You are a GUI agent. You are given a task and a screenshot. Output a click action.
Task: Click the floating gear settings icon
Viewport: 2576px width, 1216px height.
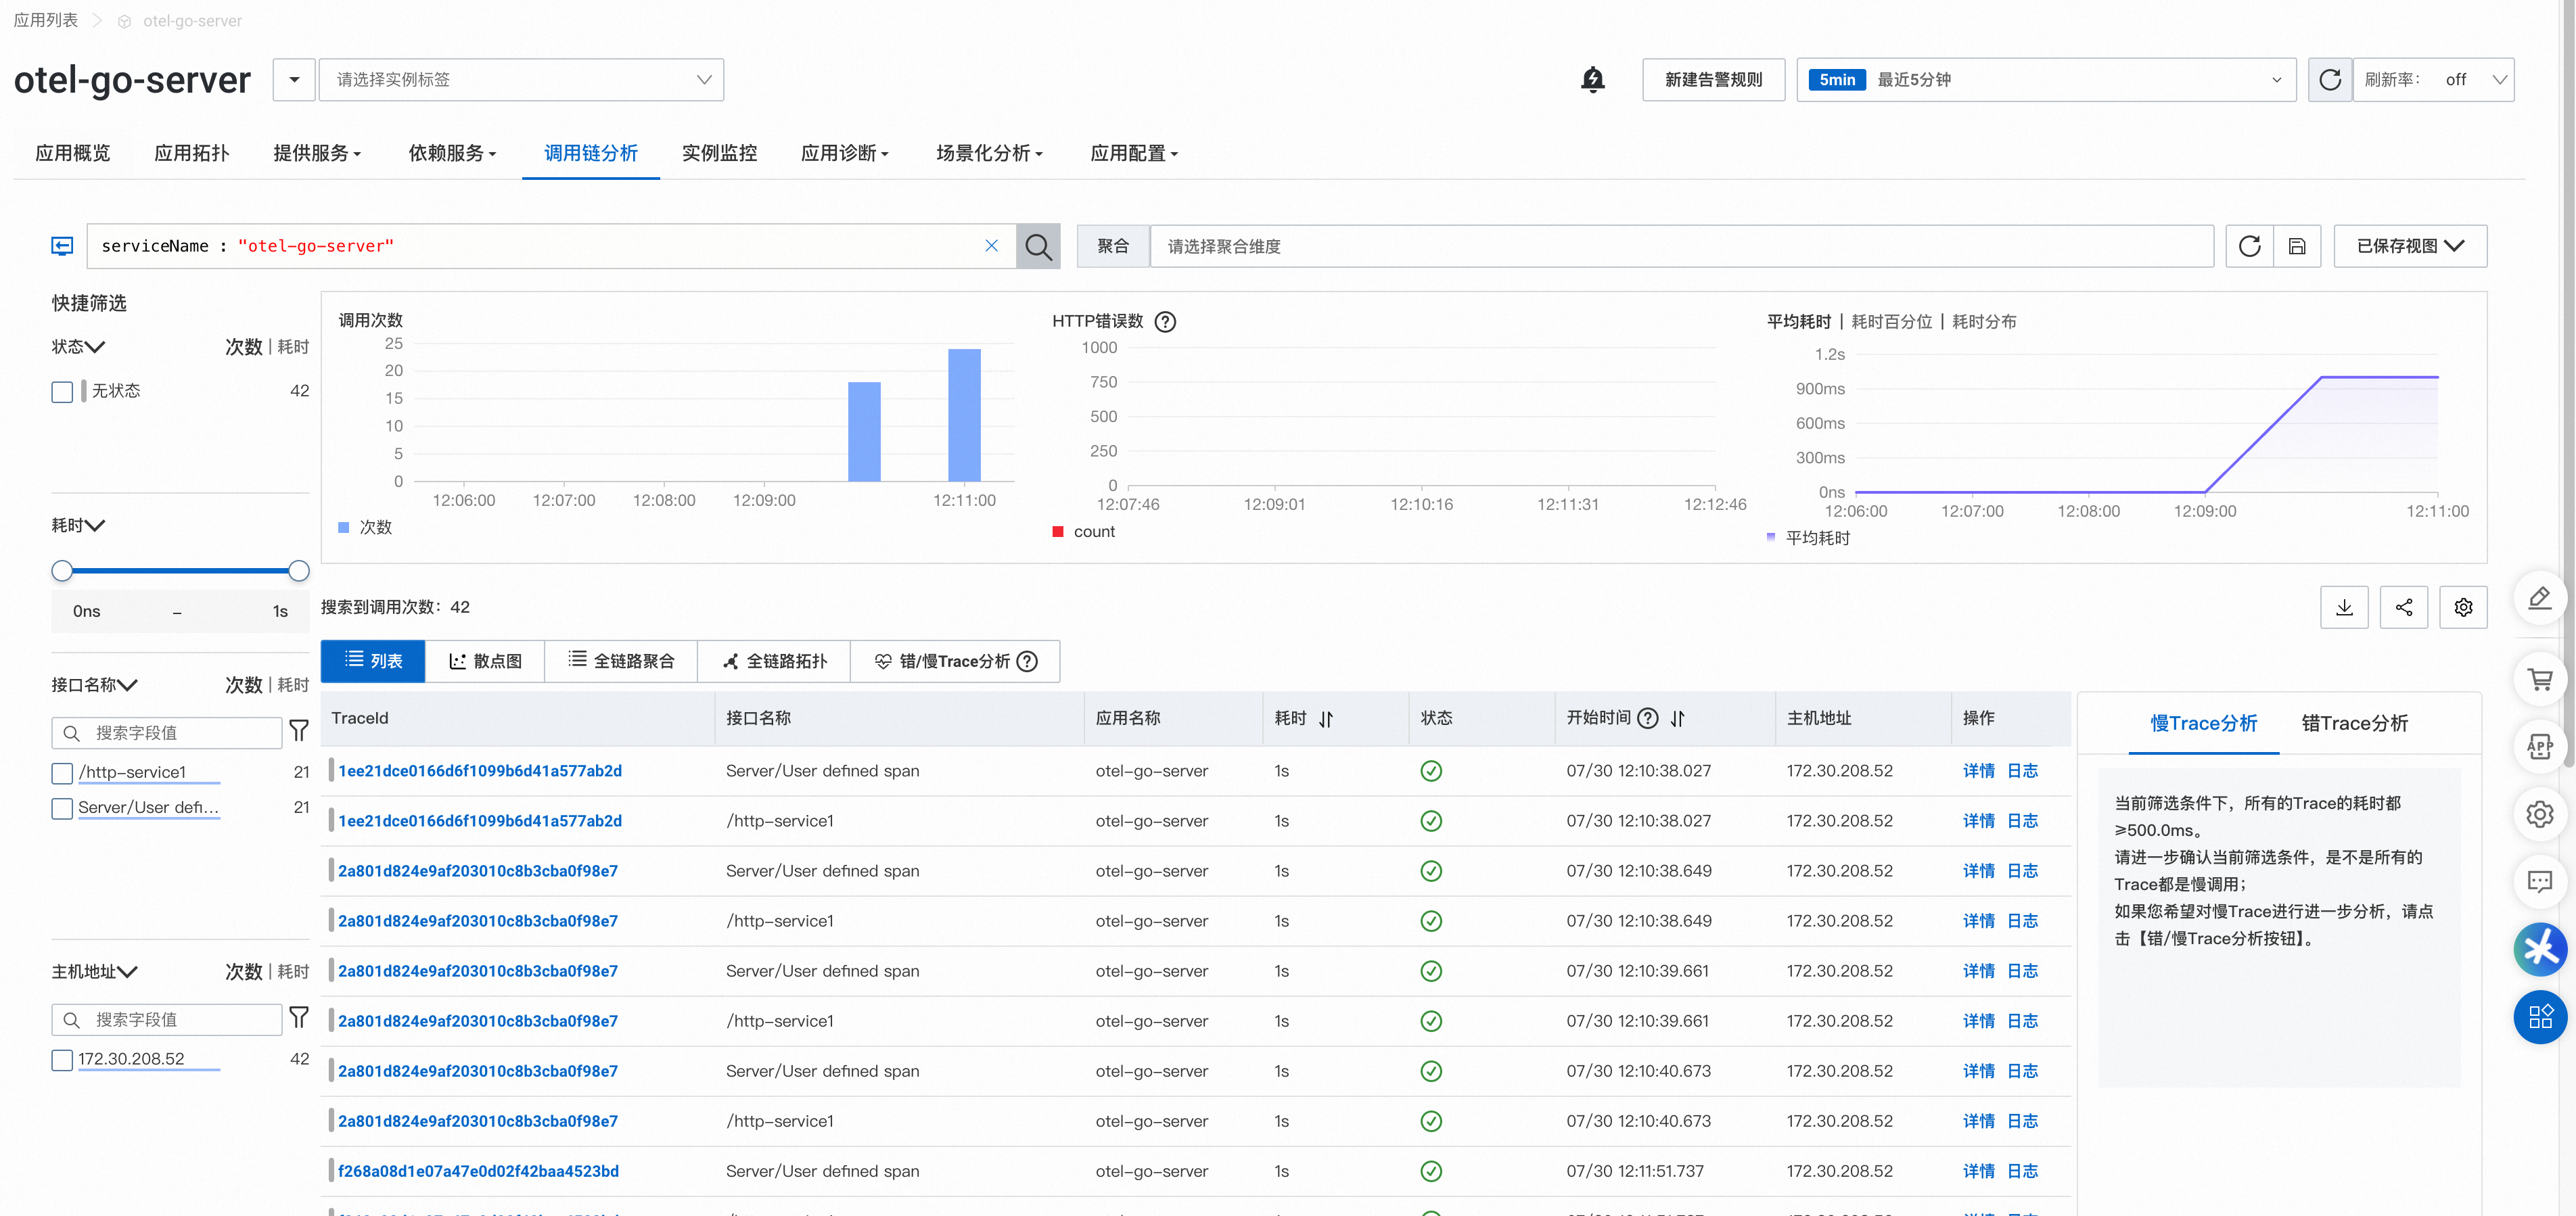coord(2540,814)
